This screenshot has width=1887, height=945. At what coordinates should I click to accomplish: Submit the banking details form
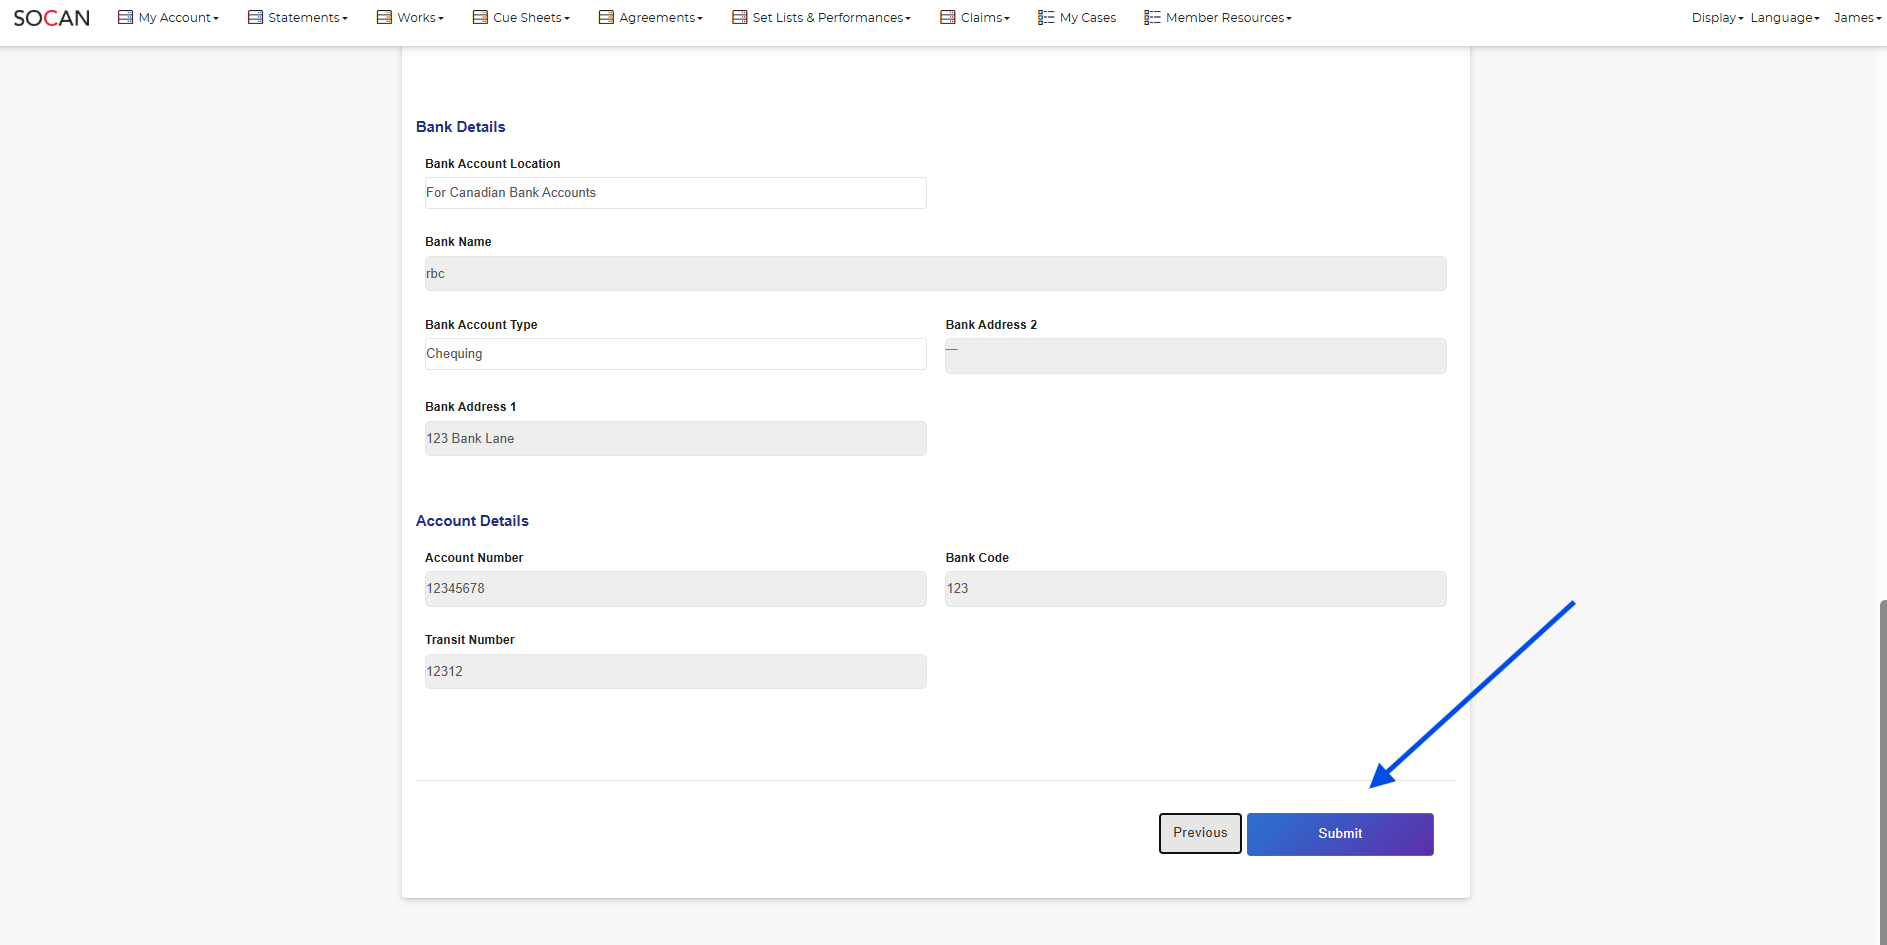1339,834
